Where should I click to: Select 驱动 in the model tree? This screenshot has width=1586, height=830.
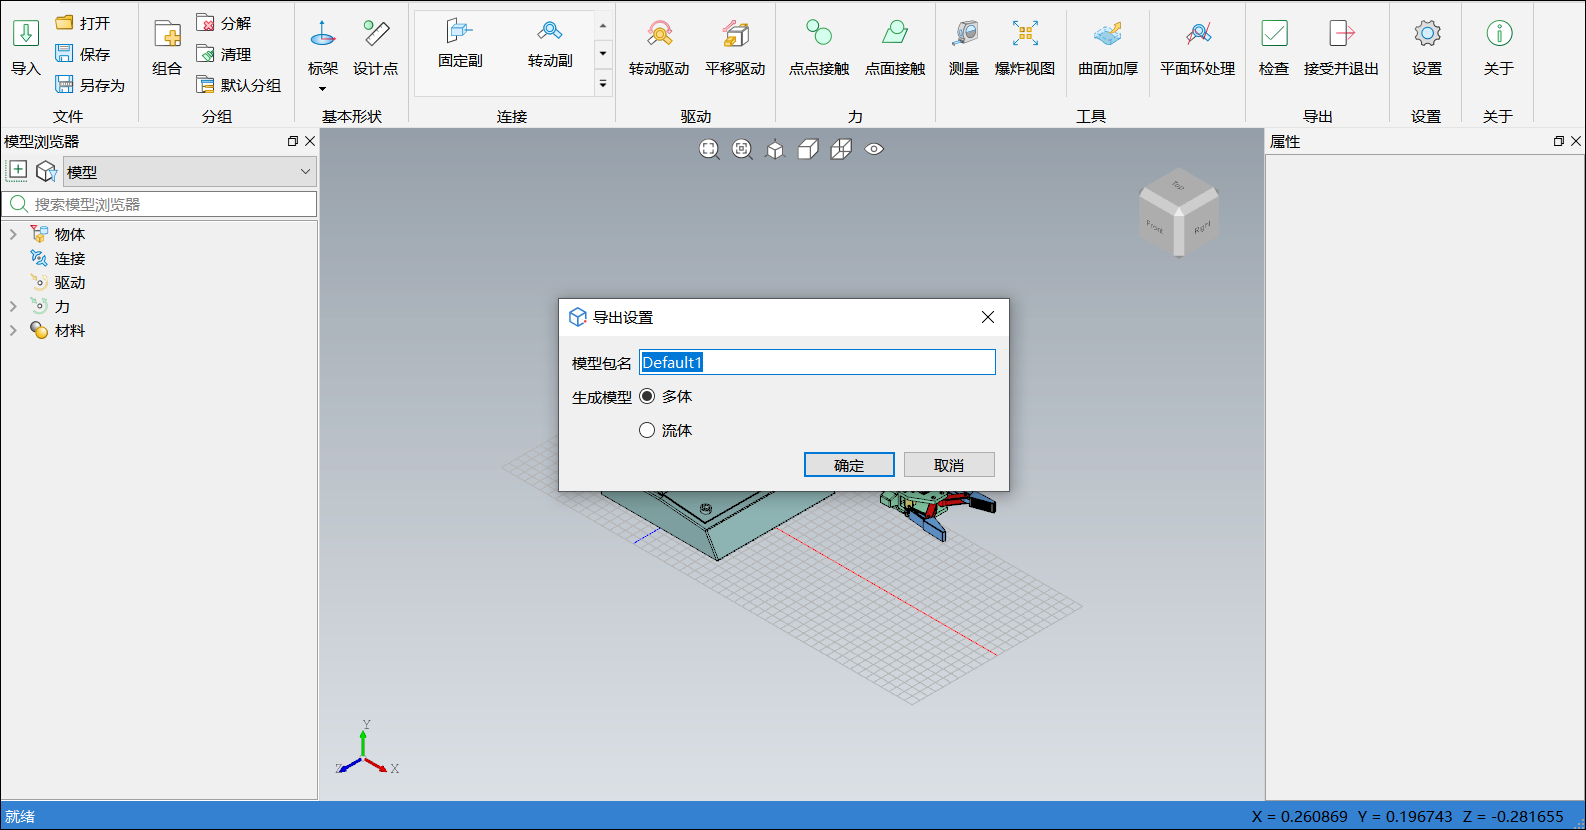pos(69,282)
